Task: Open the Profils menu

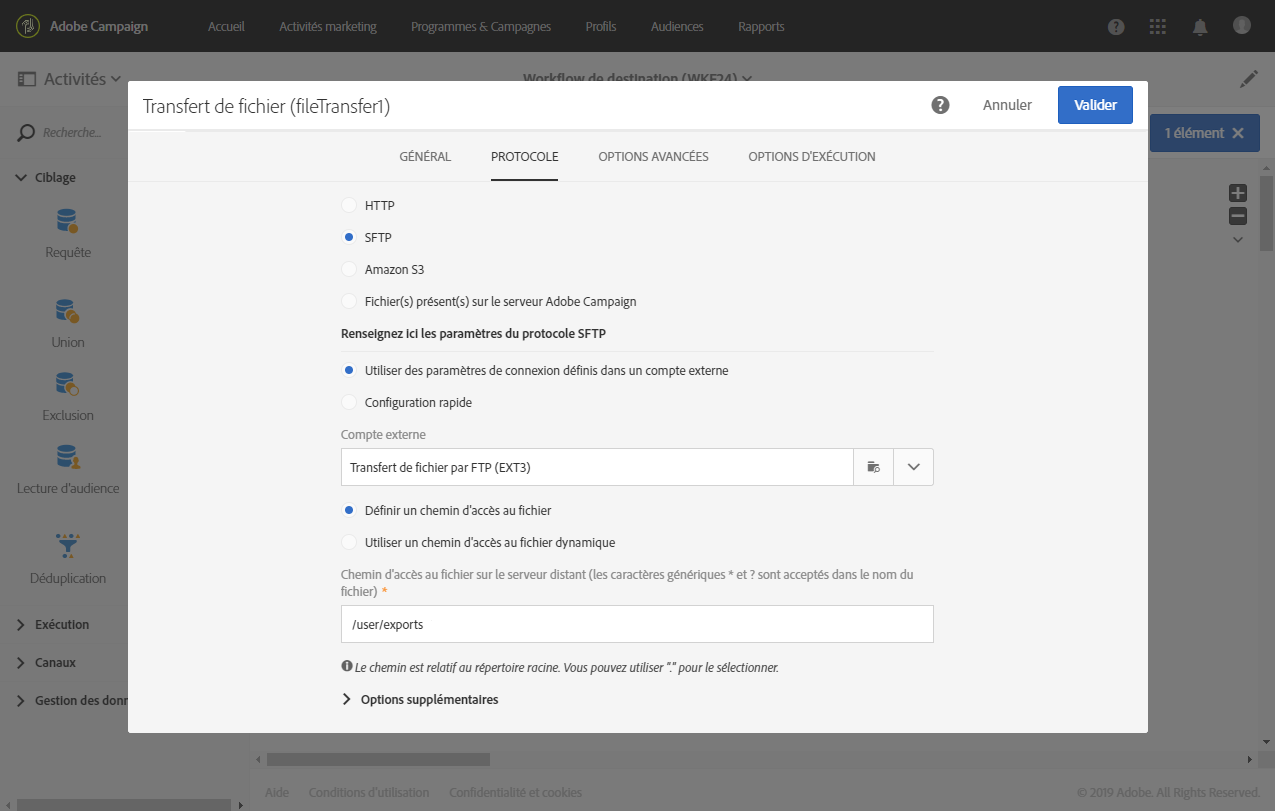Action: point(601,27)
